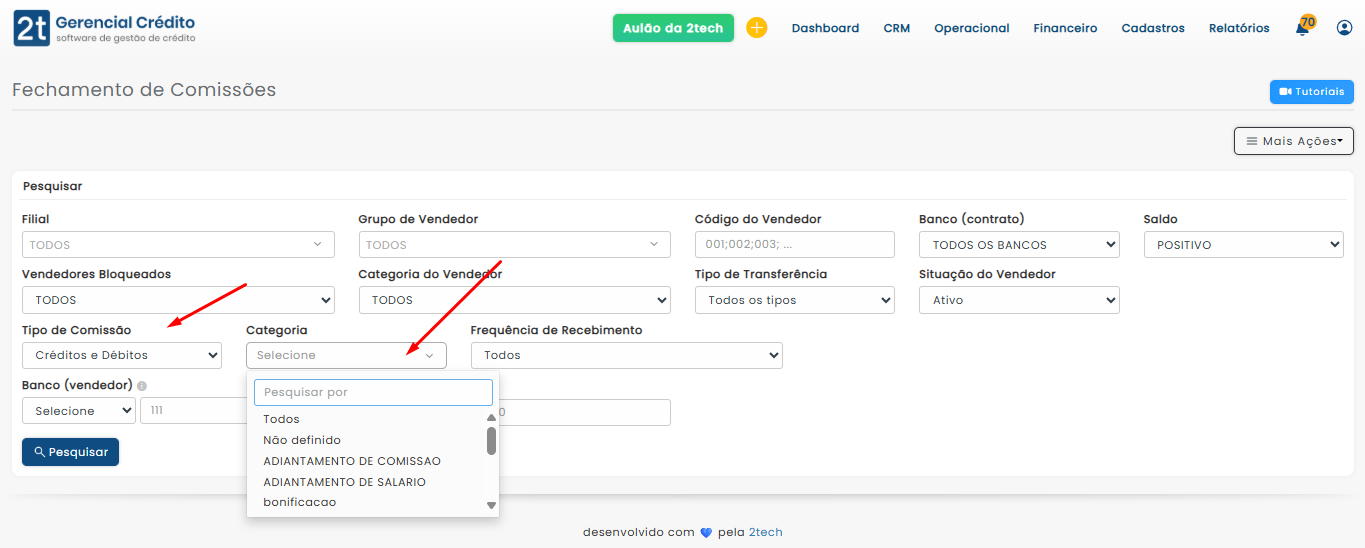1365x548 pixels.
Task: Click the yellow plus quick-add icon
Action: pos(757,28)
